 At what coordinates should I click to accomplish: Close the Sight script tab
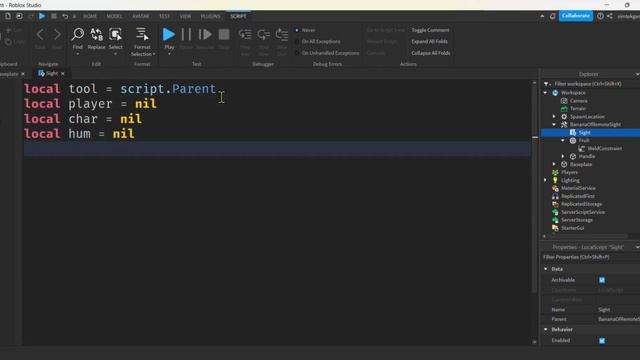click(62, 73)
